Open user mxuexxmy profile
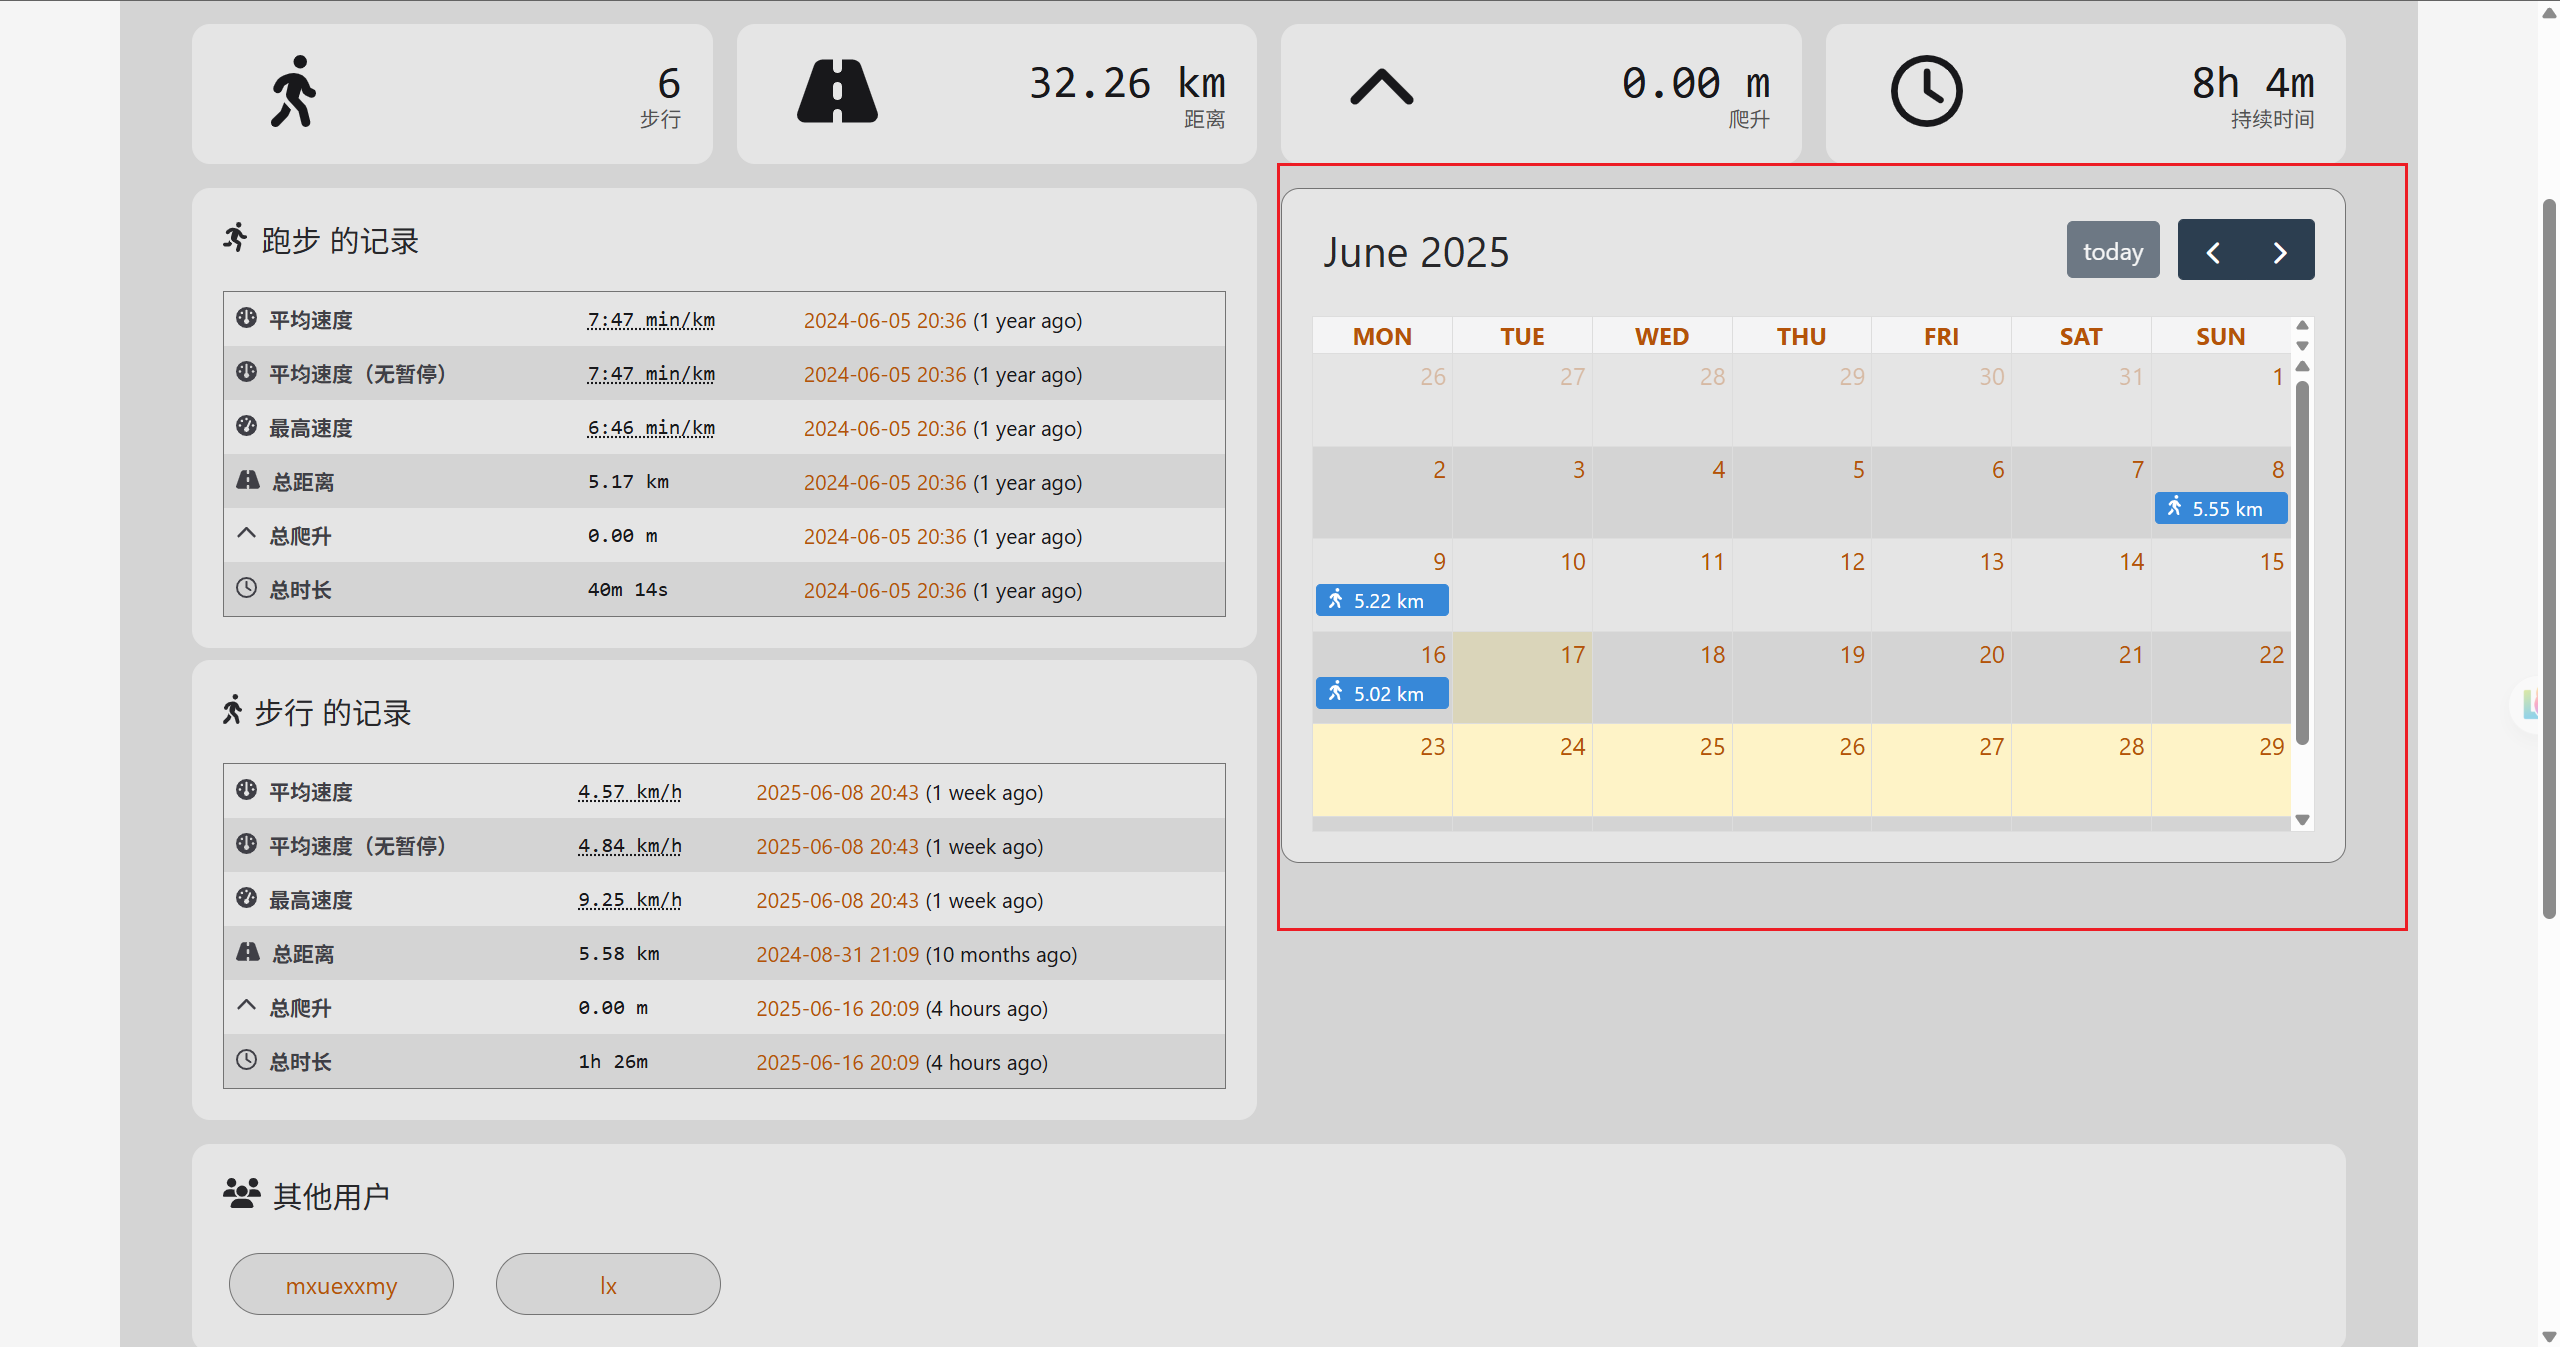This screenshot has height=1347, width=2560. pos(341,1285)
